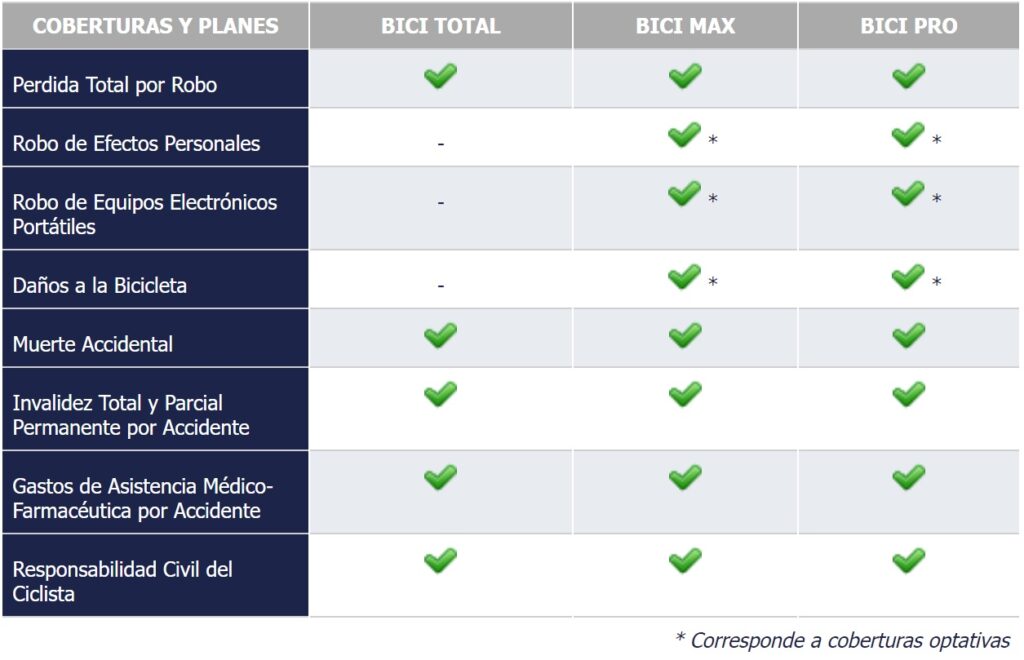
Task: Click BICI TOTAL checkmark for Responsabilidad Civil del Ciclista
Action: [440, 560]
